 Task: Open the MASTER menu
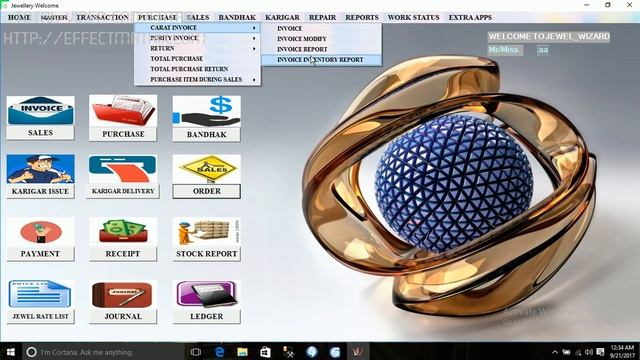[x=54, y=18]
